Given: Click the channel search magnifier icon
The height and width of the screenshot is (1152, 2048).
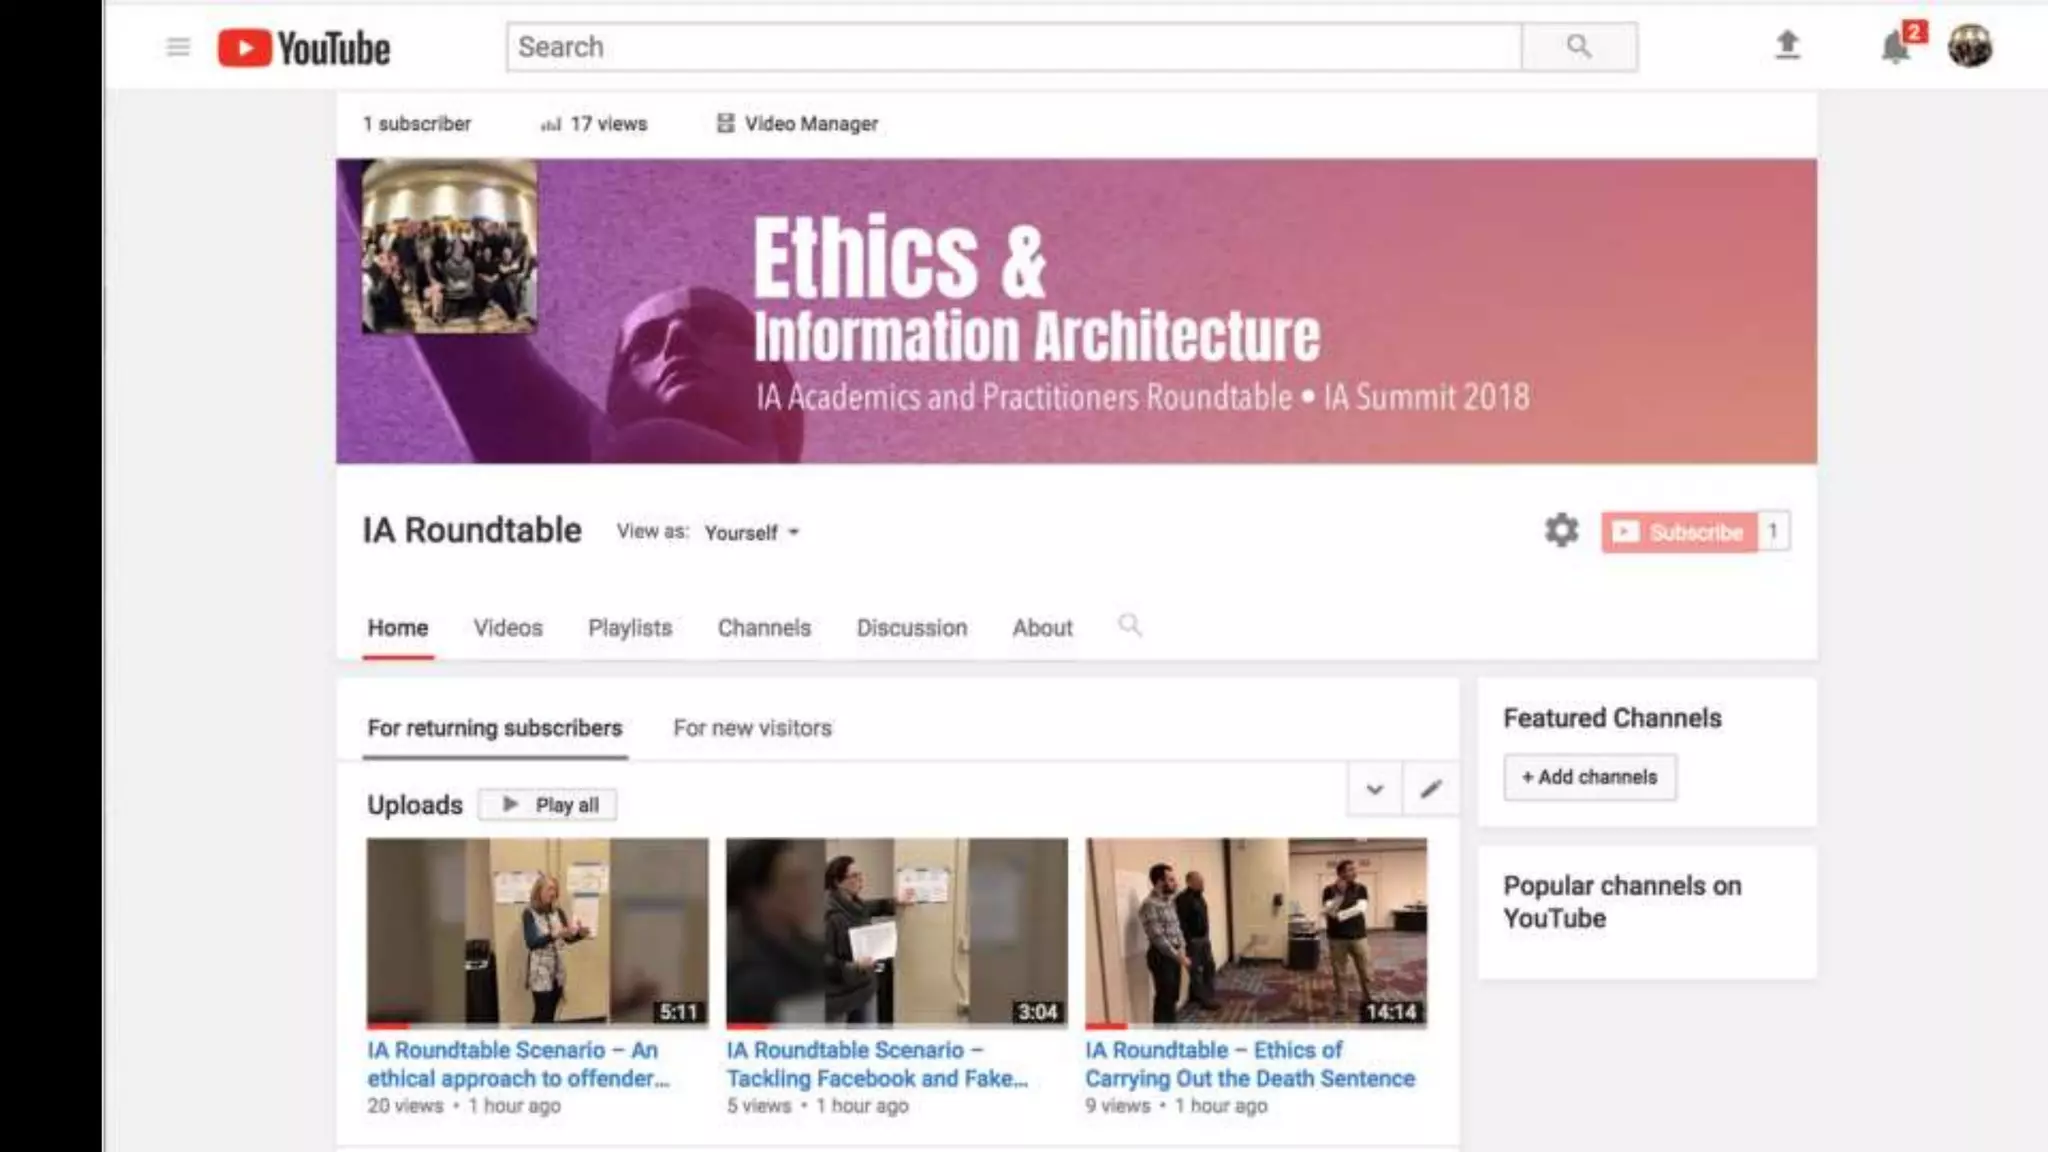Looking at the screenshot, I should [1130, 626].
